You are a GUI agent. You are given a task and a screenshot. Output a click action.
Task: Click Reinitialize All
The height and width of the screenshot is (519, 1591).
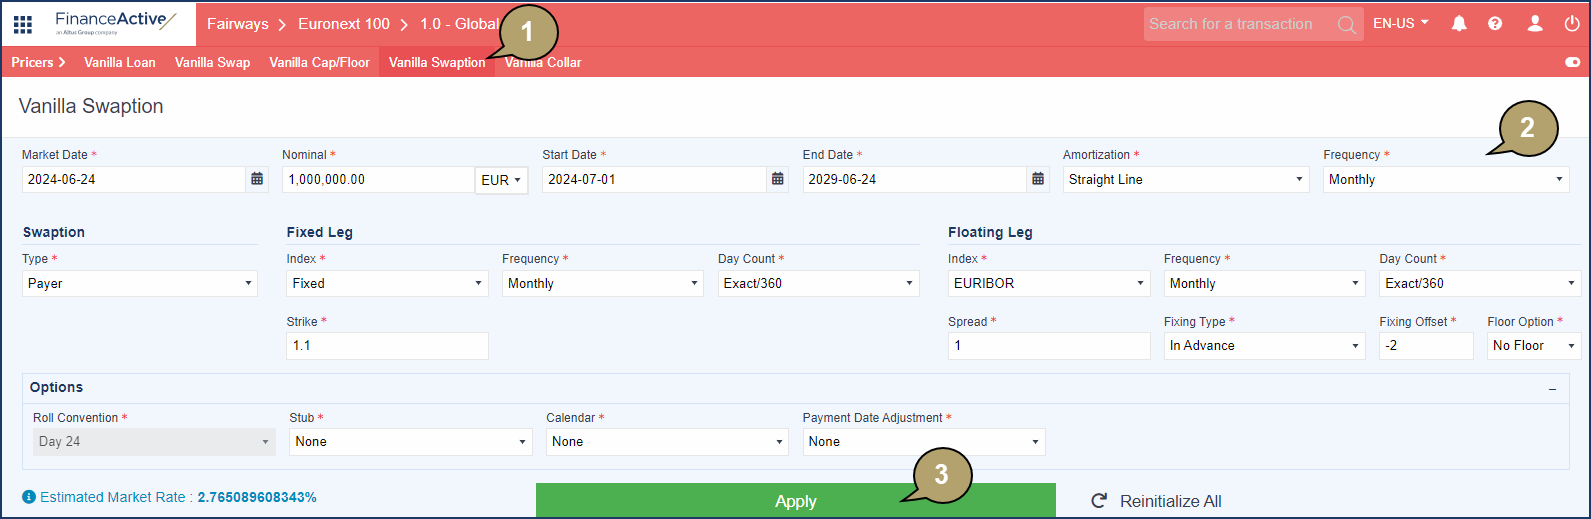pyautogui.click(x=1157, y=501)
